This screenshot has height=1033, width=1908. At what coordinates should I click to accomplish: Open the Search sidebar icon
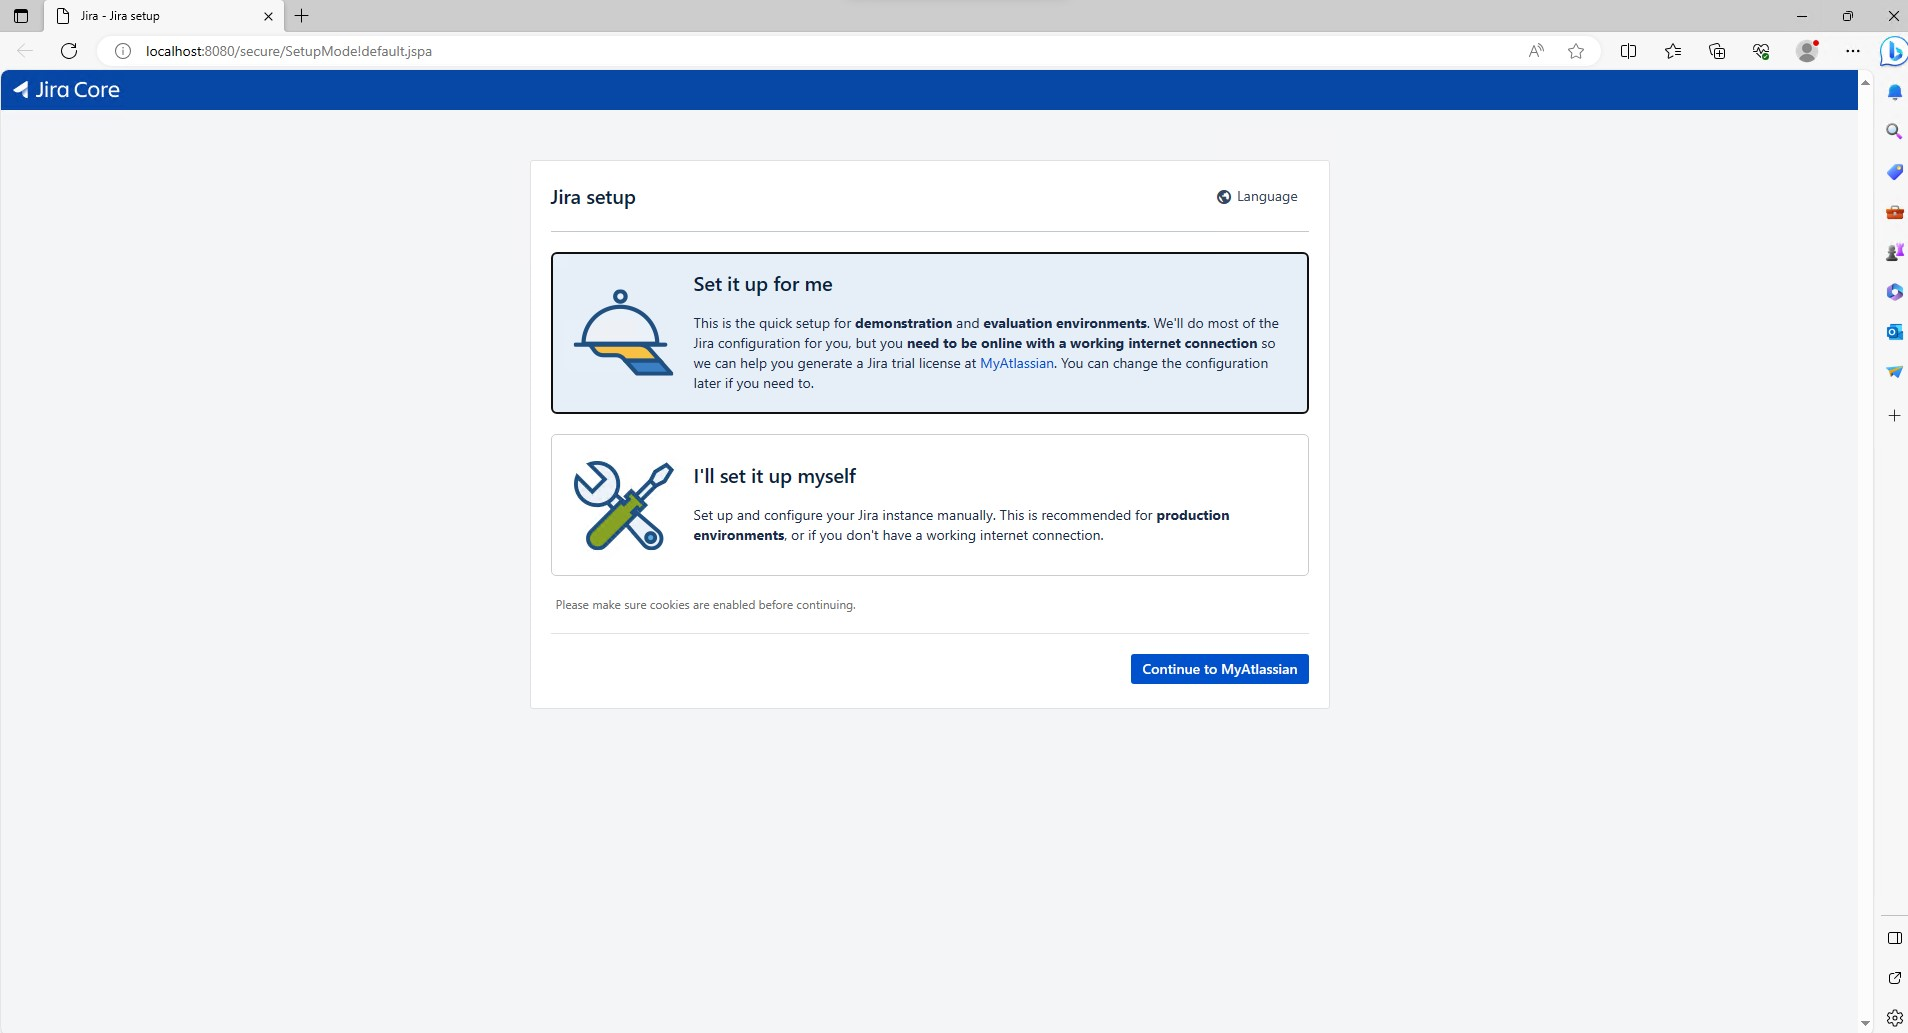click(x=1894, y=130)
